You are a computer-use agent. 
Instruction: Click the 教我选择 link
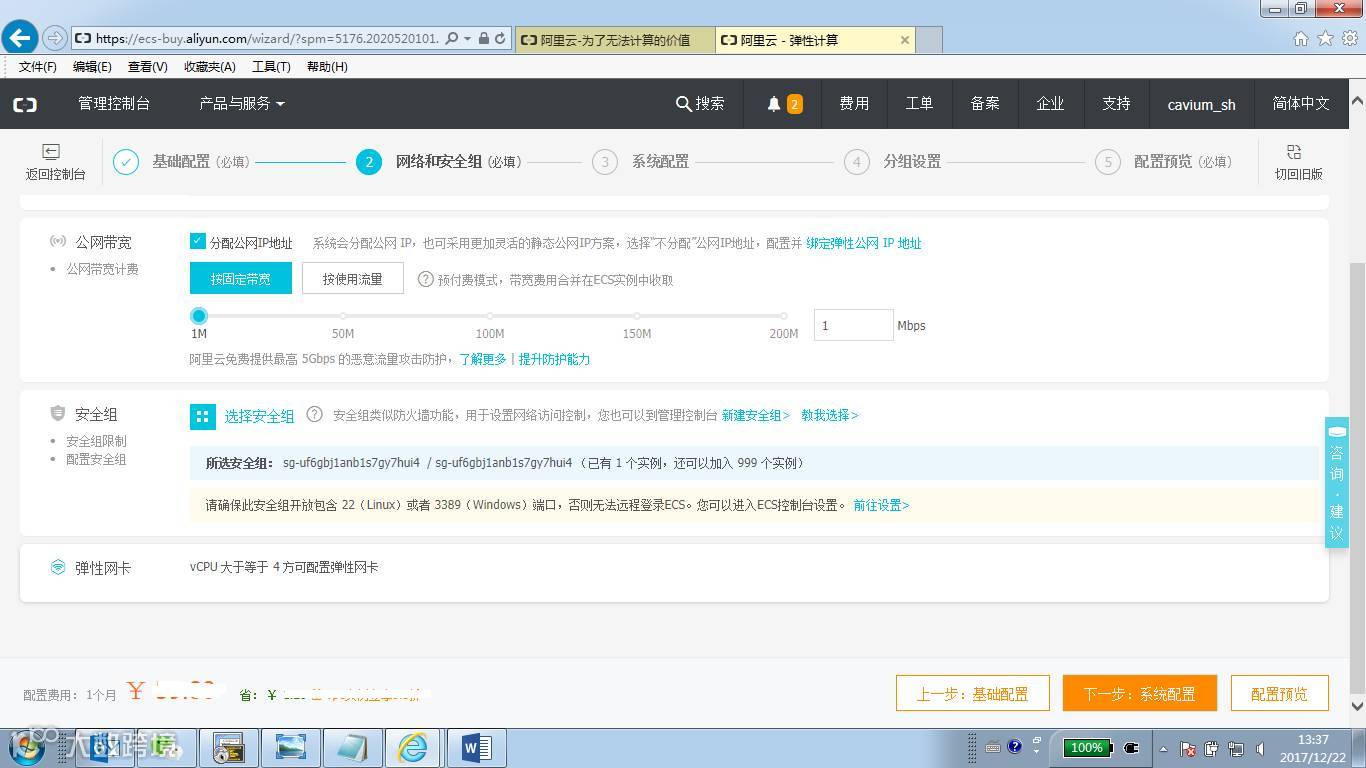click(830, 415)
